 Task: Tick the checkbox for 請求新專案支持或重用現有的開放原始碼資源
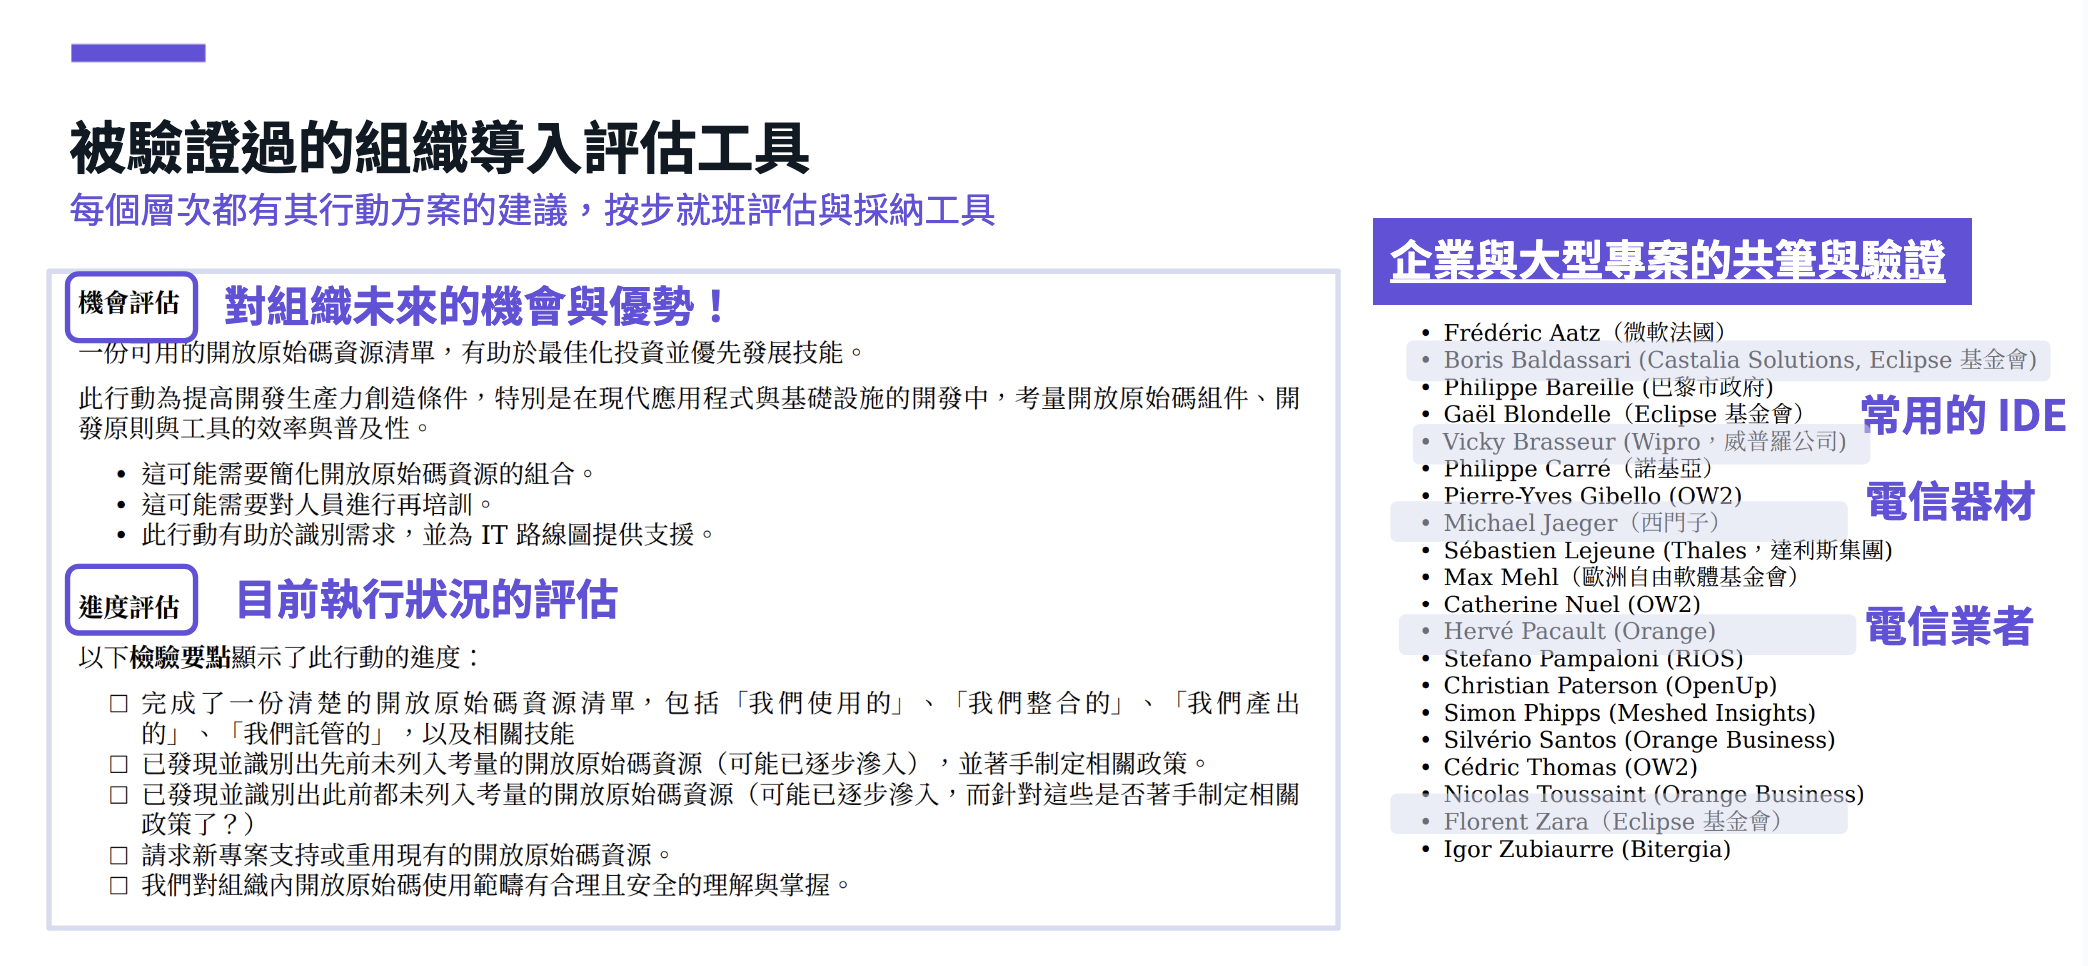pos(119,856)
